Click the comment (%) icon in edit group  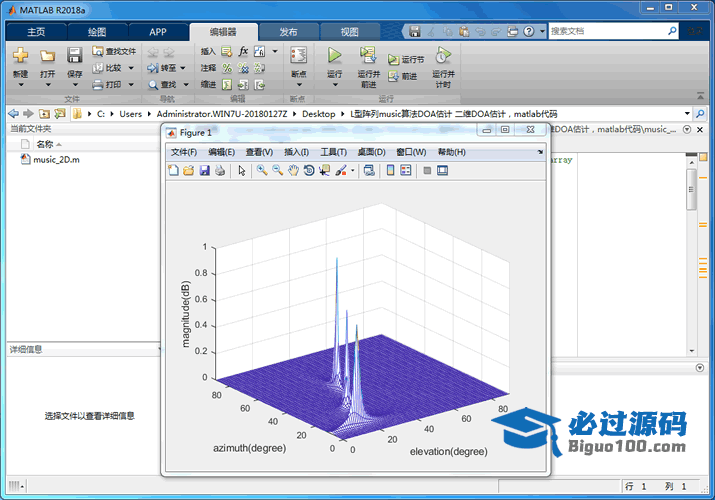click(227, 68)
